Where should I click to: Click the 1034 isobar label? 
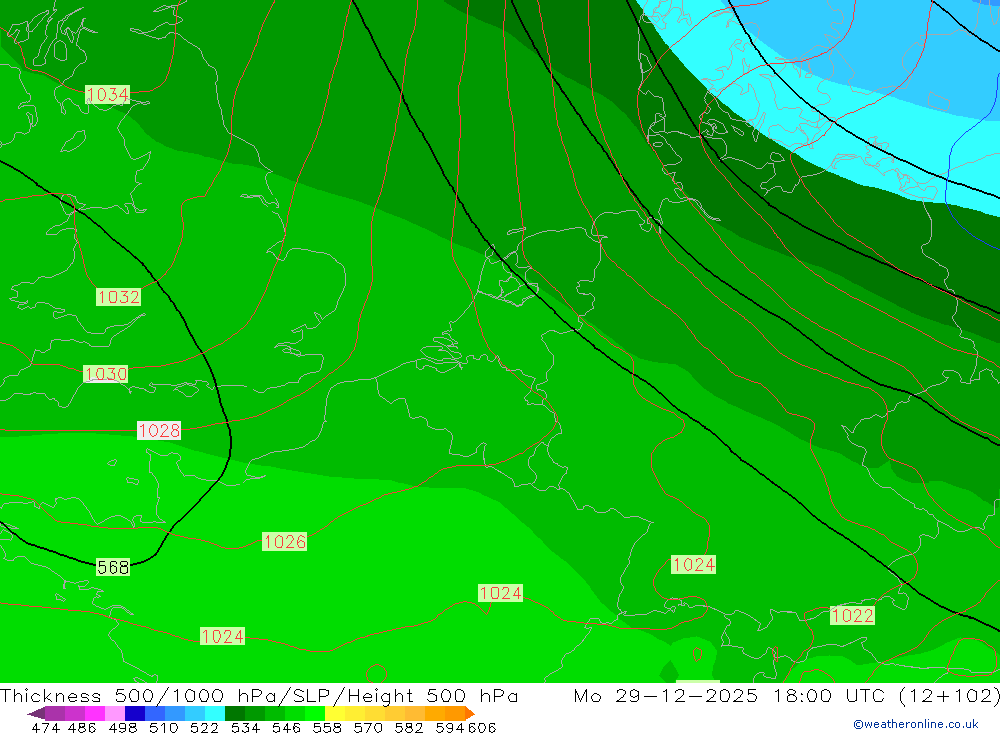click(107, 94)
